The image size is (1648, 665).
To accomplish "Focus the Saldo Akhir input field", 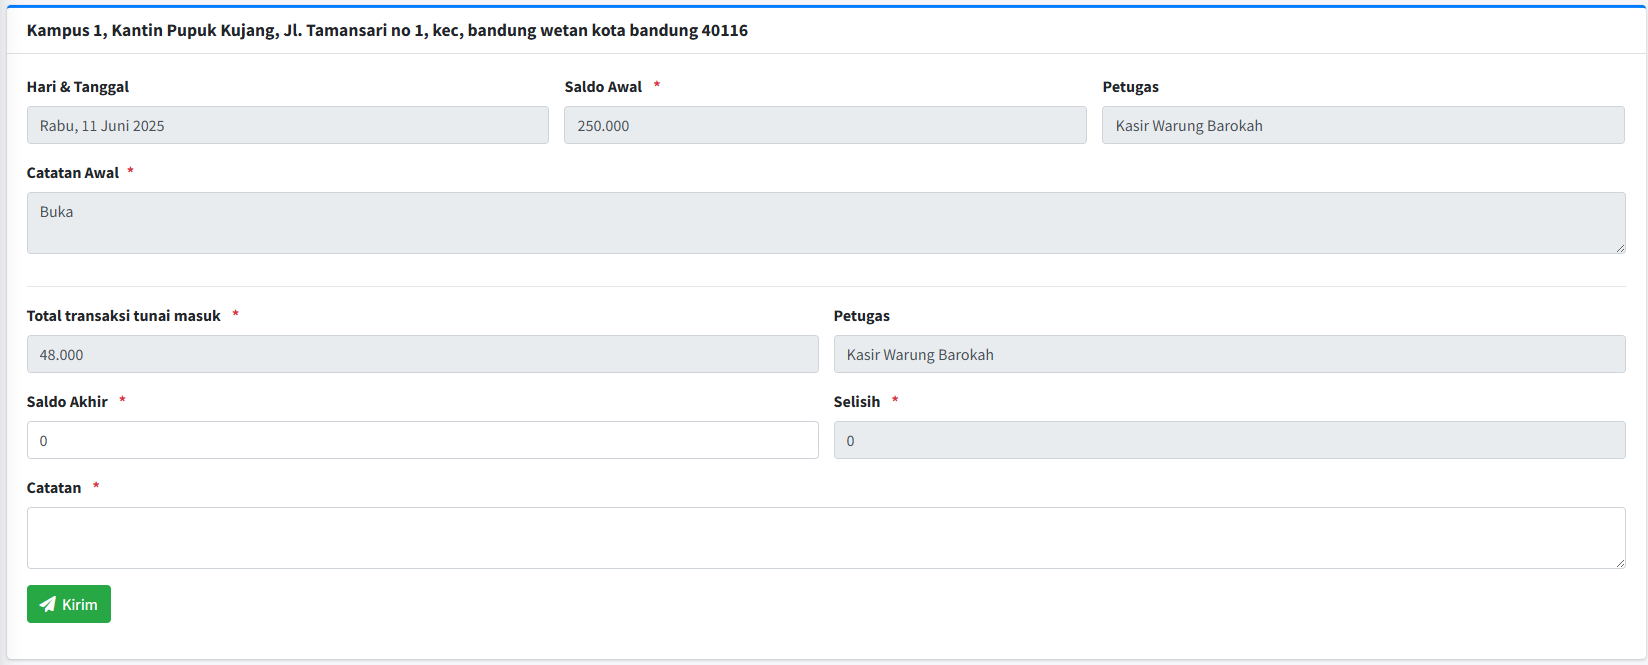I will point(422,440).
